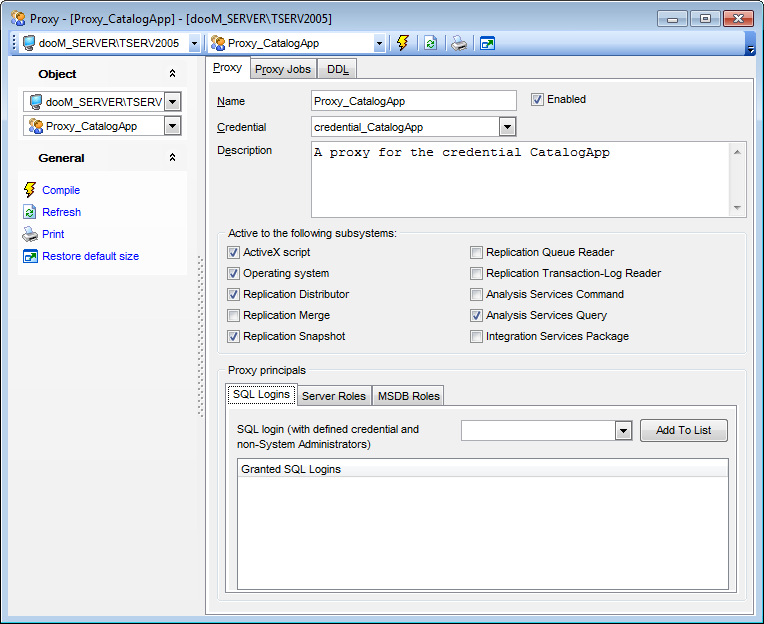Enable Replication Transaction-Log Reader checkbox
764x624 pixels.
(476, 273)
